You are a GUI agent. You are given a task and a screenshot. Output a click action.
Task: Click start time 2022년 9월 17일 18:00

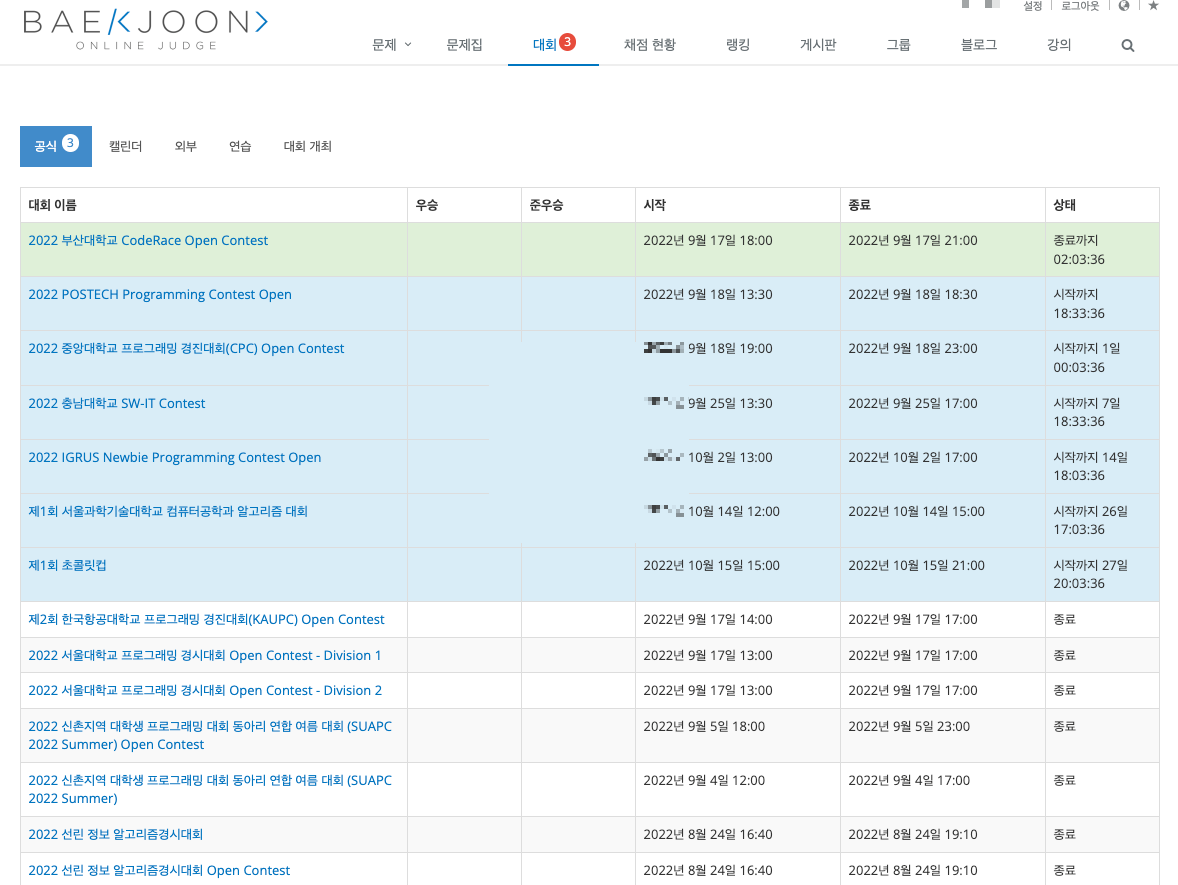coord(708,240)
